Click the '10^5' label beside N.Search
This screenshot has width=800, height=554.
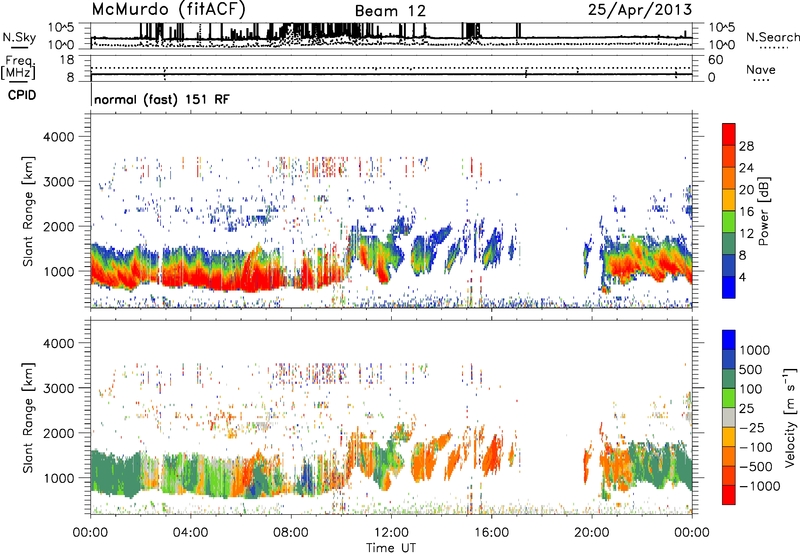tap(722, 28)
